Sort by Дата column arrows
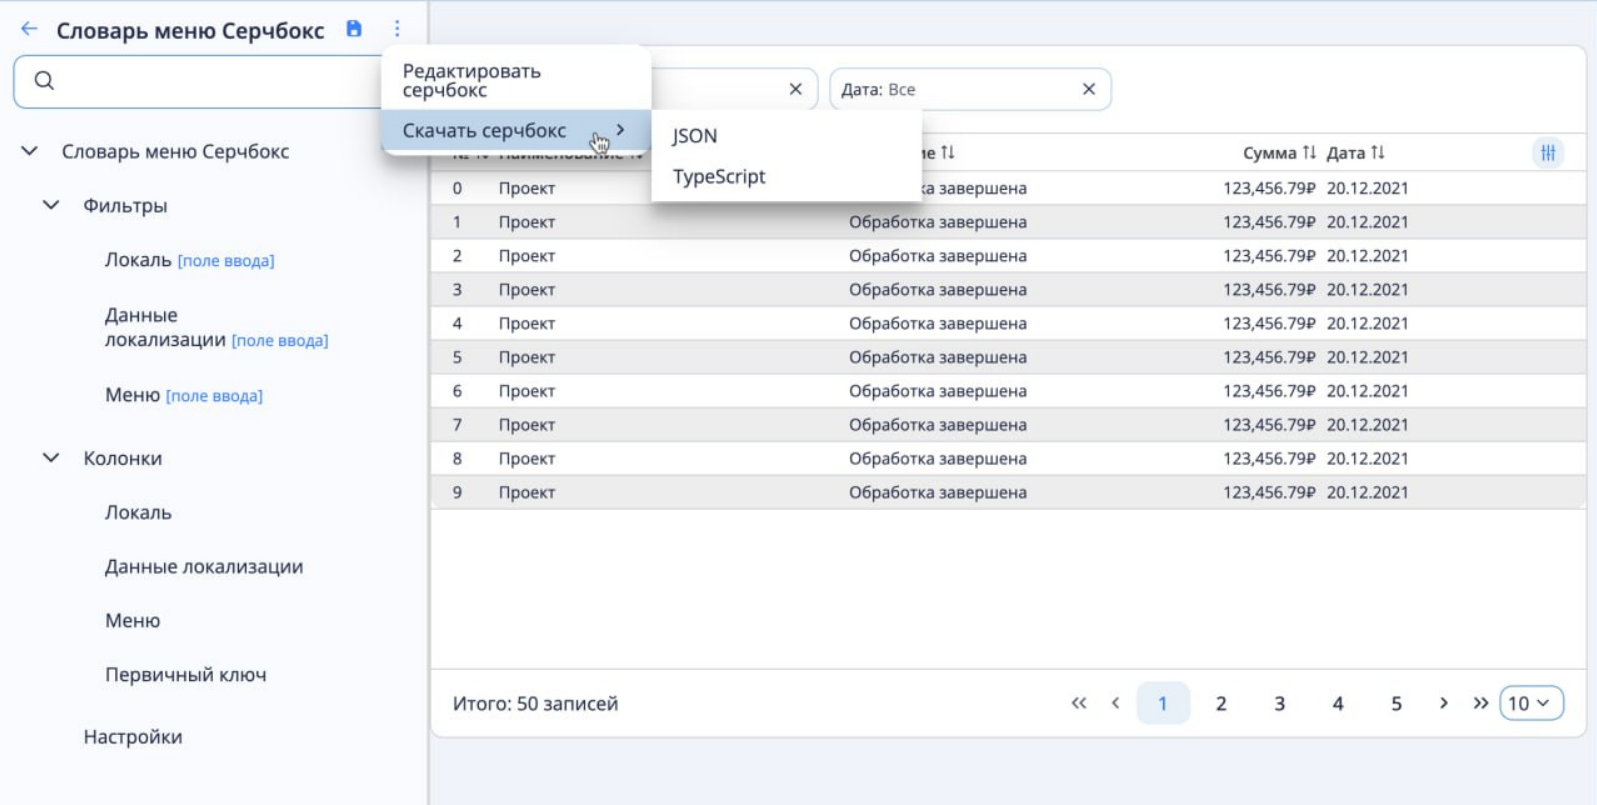This screenshot has height=805, width=1597. (1378, 153)
